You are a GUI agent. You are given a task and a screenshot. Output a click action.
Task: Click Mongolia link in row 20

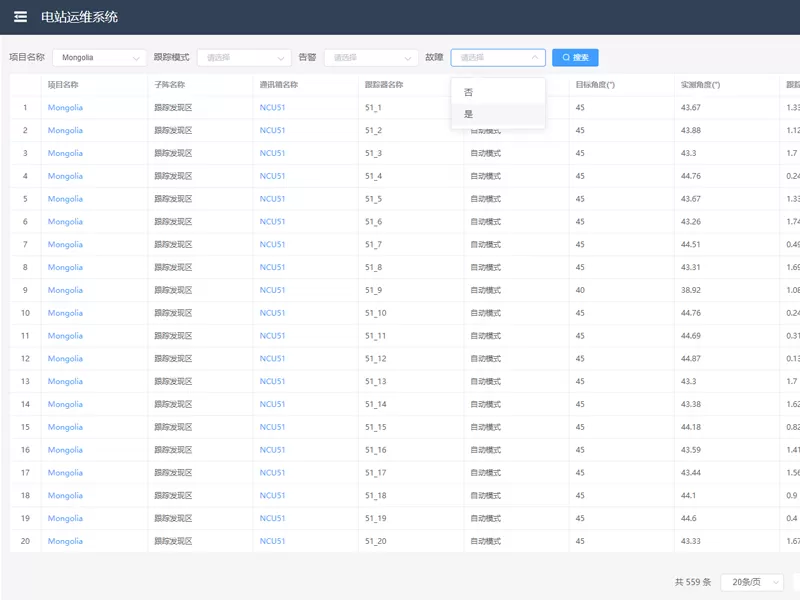[65, 541]
